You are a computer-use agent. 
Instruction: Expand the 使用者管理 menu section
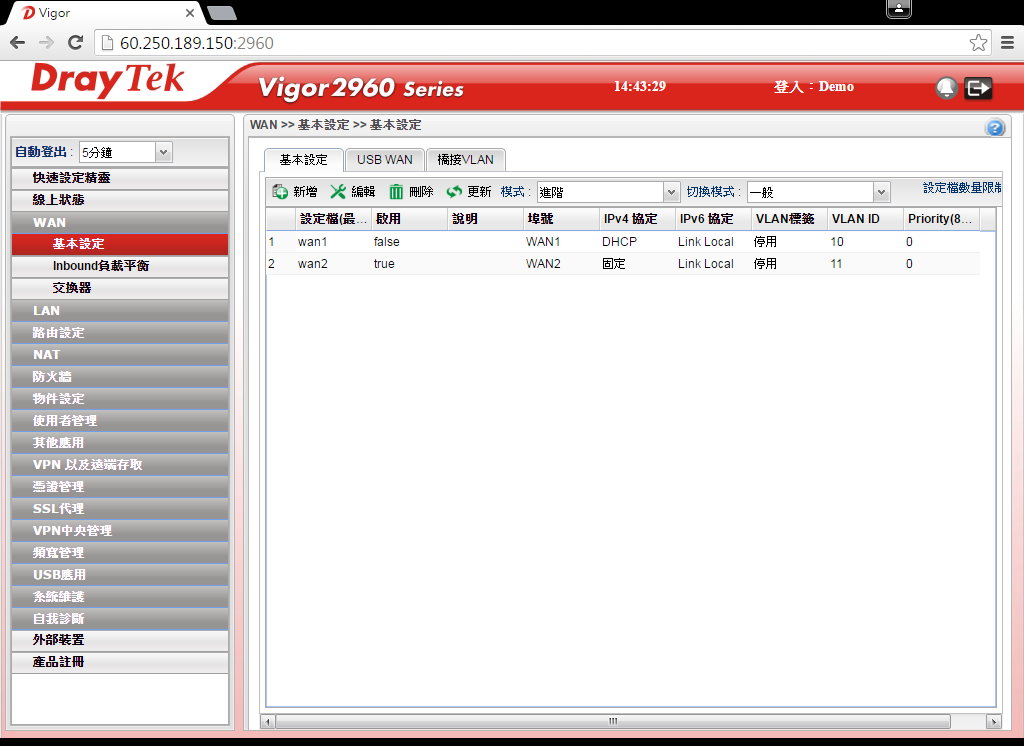click(120, 421)
